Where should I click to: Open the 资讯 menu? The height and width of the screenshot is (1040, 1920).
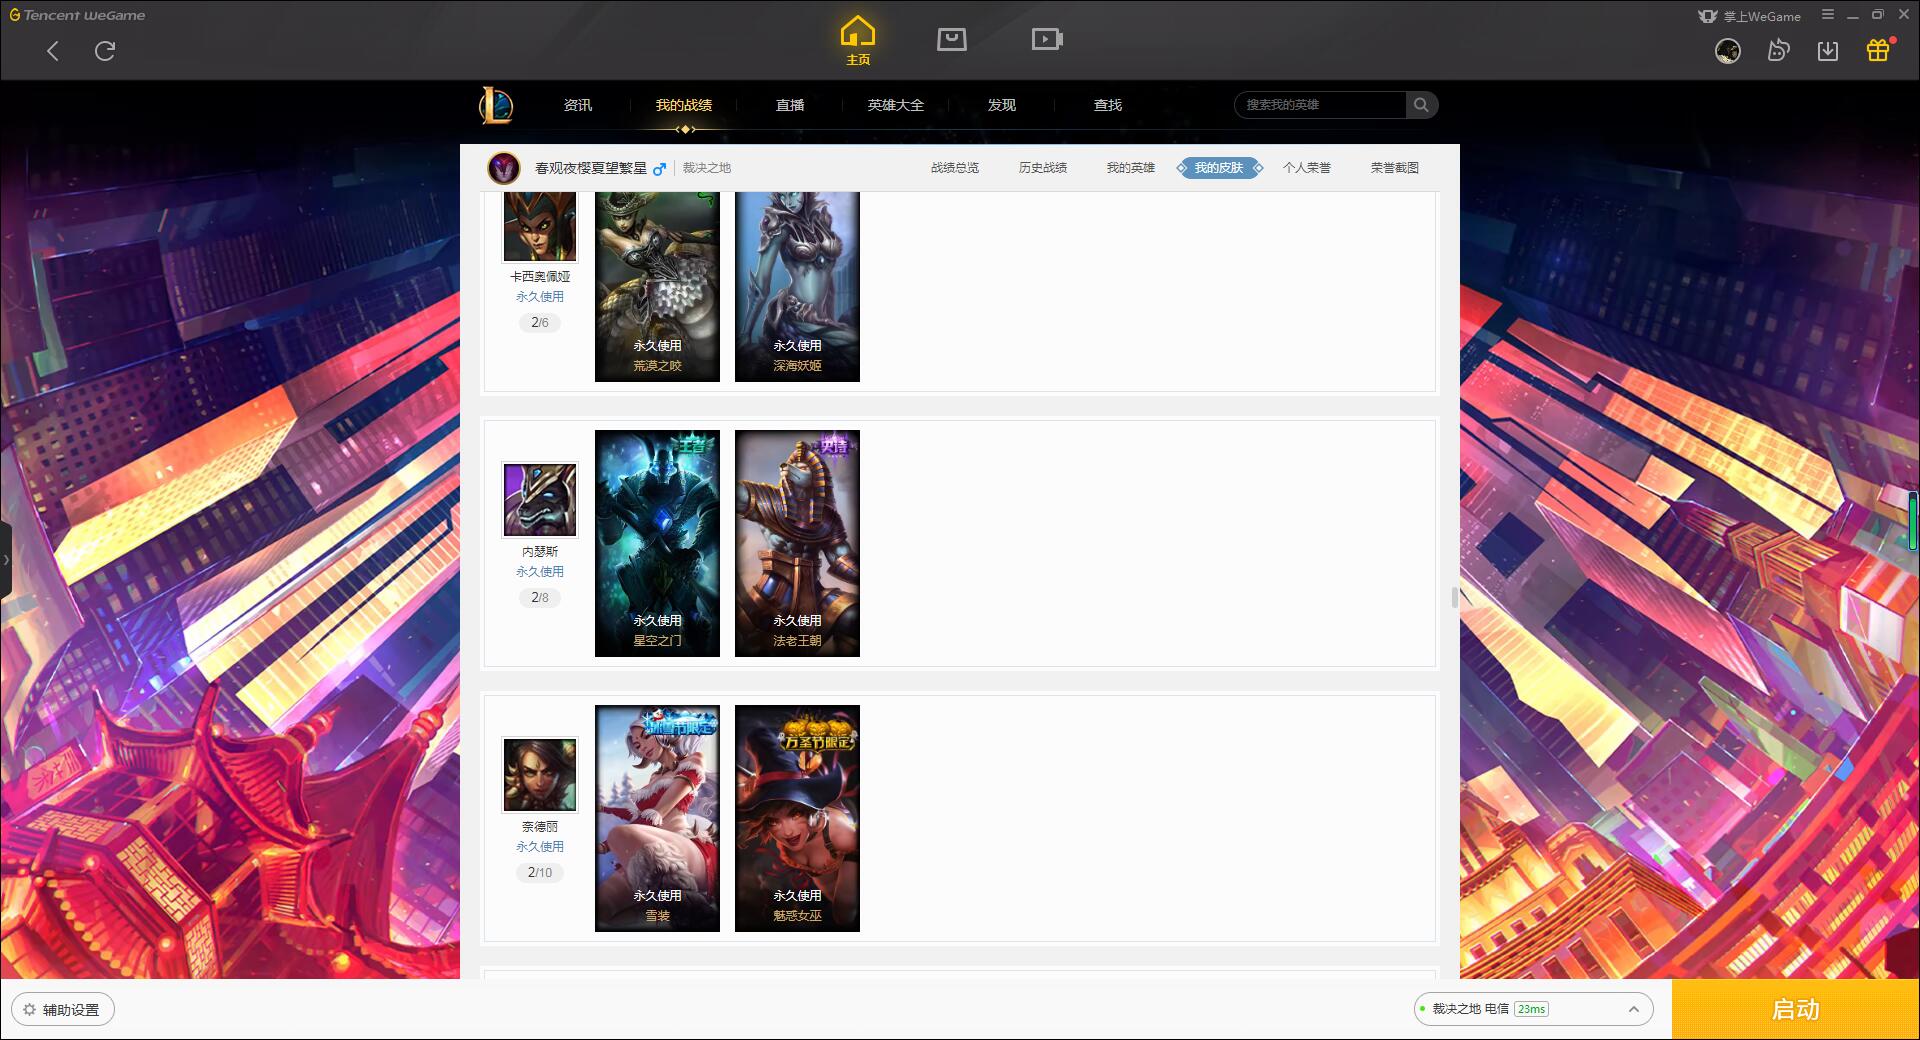pos(578,105)
